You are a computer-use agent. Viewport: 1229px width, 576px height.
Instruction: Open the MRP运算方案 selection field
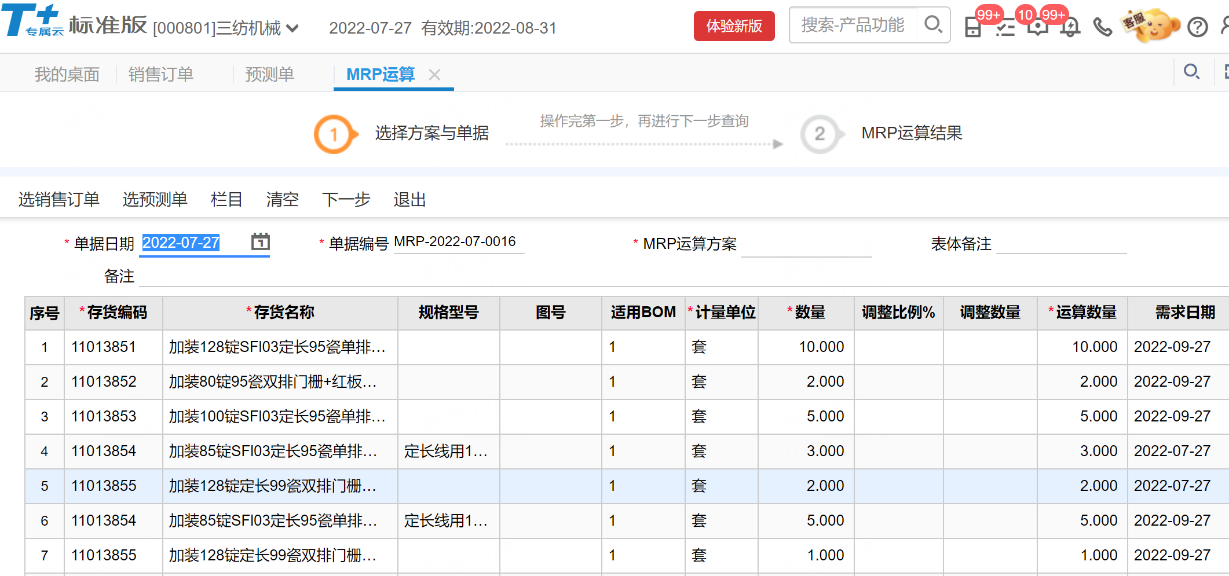click(806, 244)
